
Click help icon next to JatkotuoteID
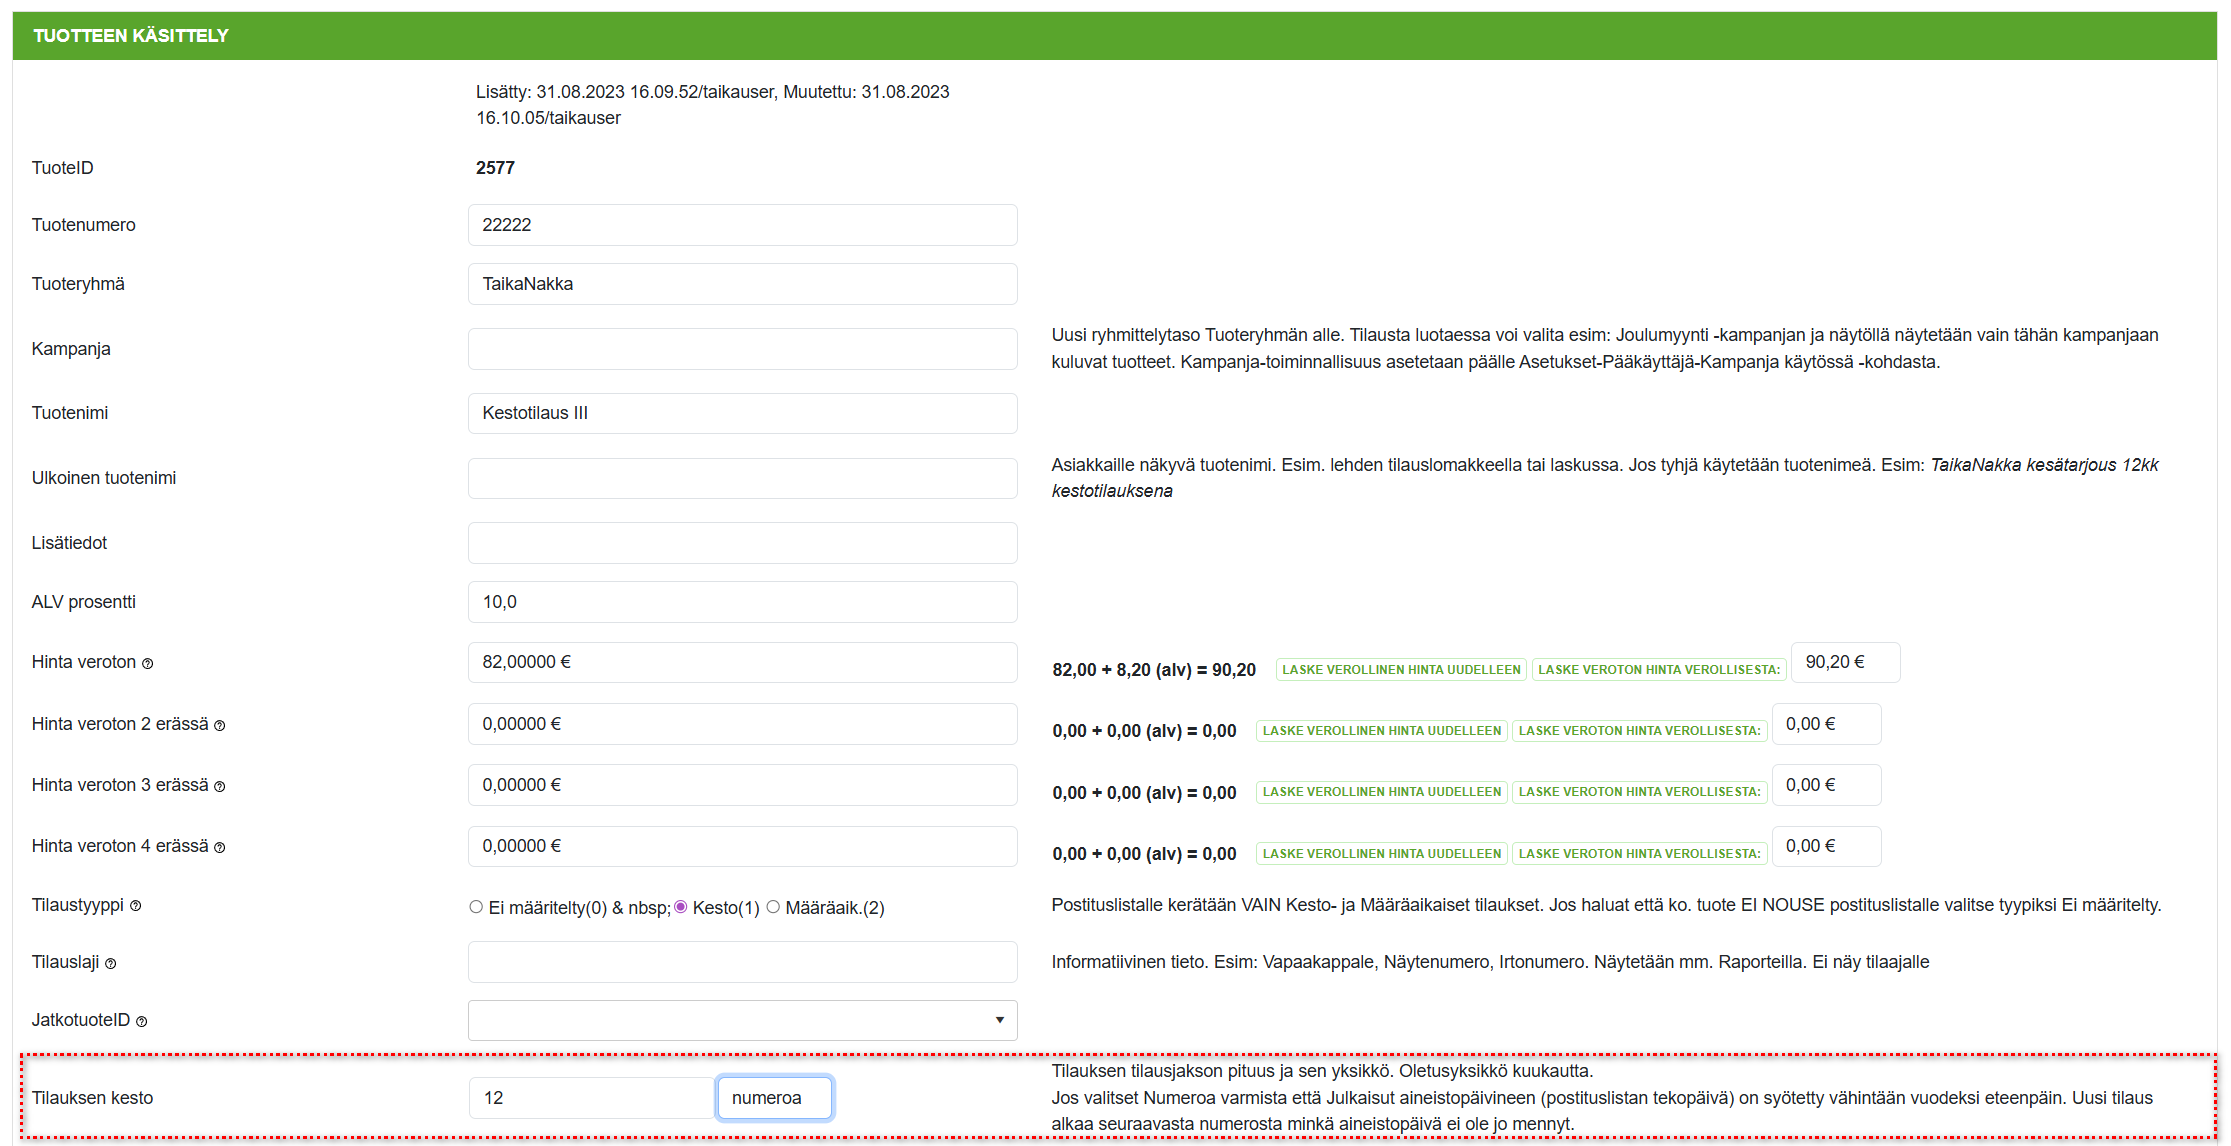[x=141, y=1022]
